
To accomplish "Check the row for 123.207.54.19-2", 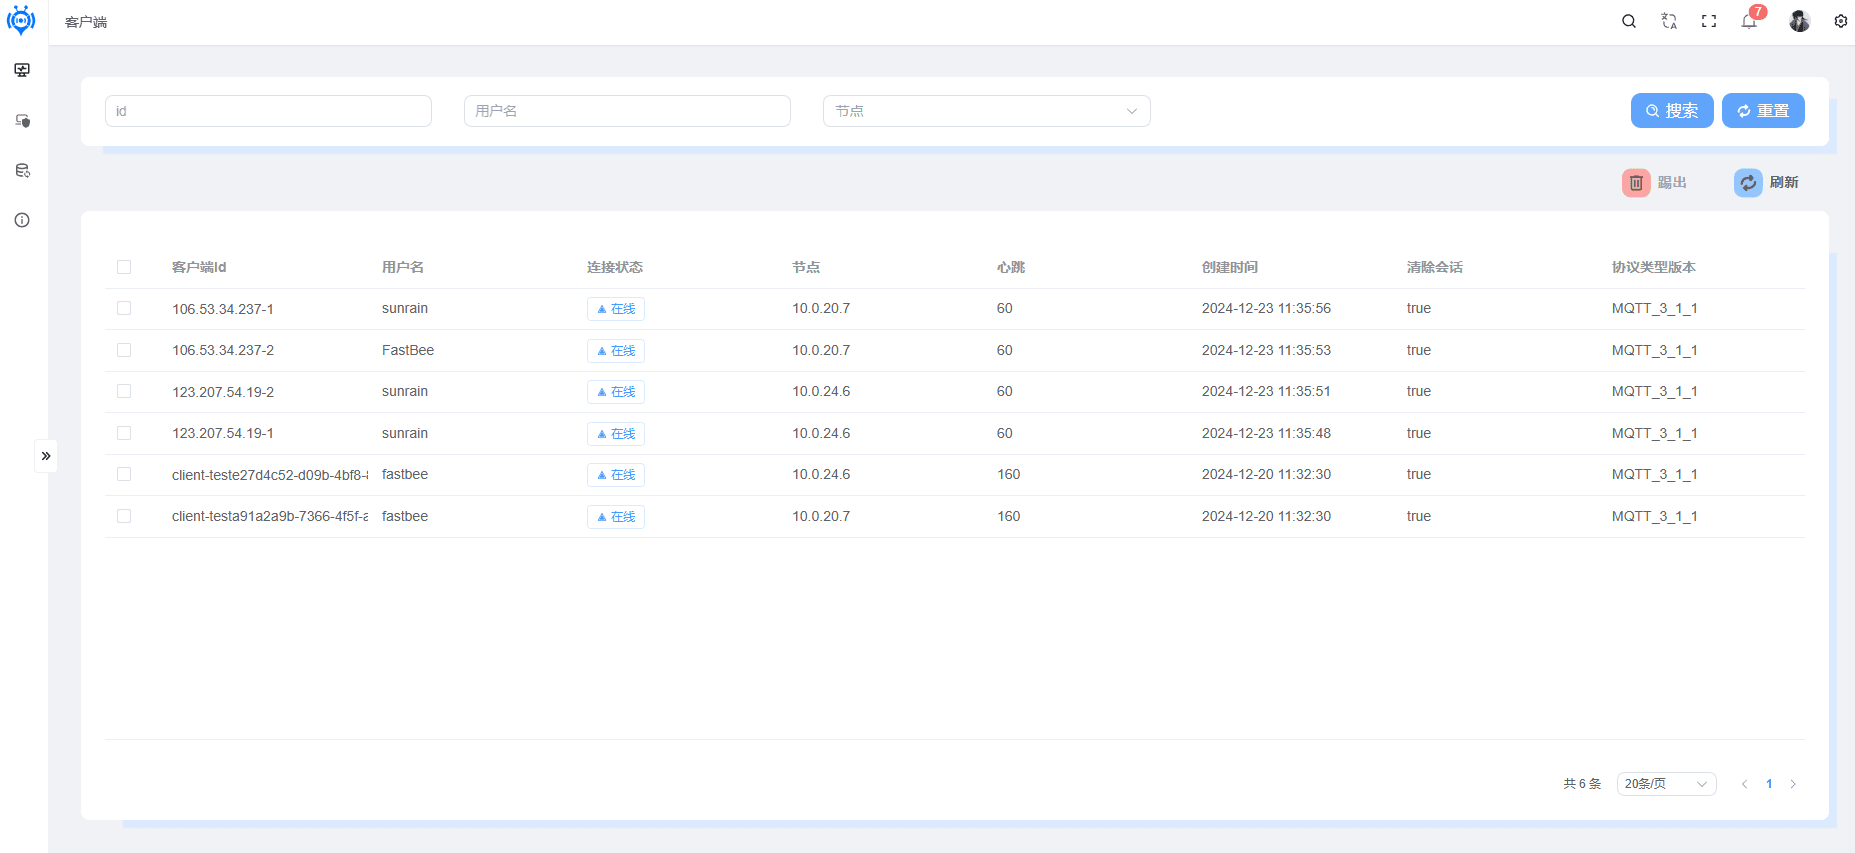I will point(124,391).
